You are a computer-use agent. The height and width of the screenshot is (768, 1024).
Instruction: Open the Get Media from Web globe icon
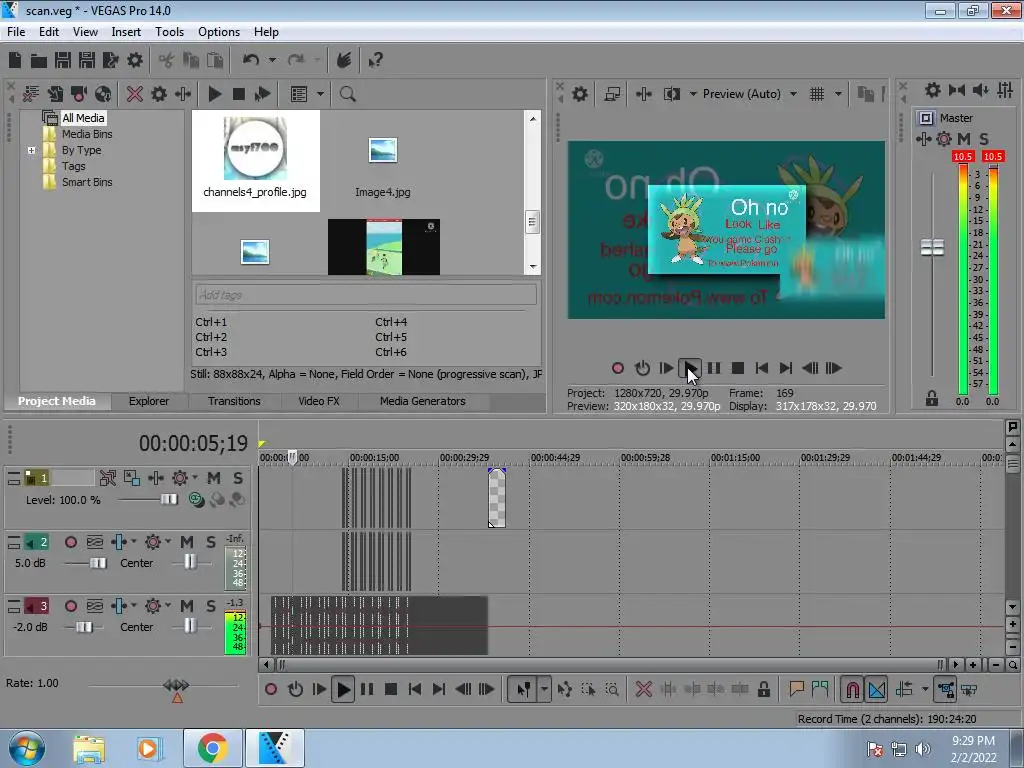pyautogui.click(x=103, y=94)
